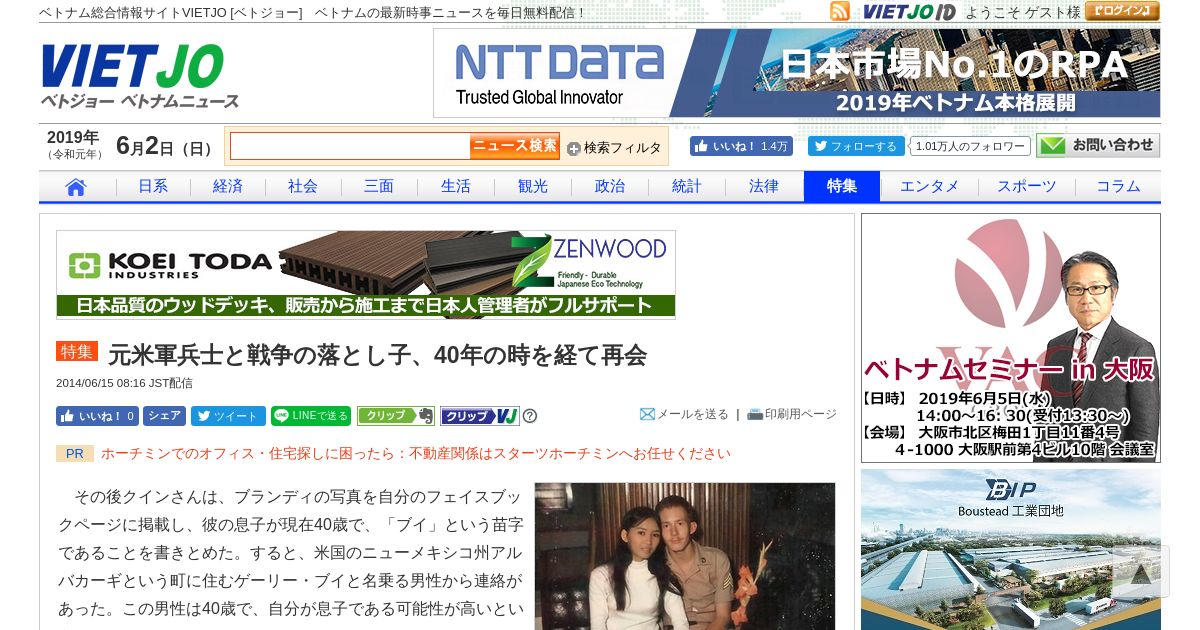Click メールを送る email link
The image size is (1200, 630).
(685, 414)
